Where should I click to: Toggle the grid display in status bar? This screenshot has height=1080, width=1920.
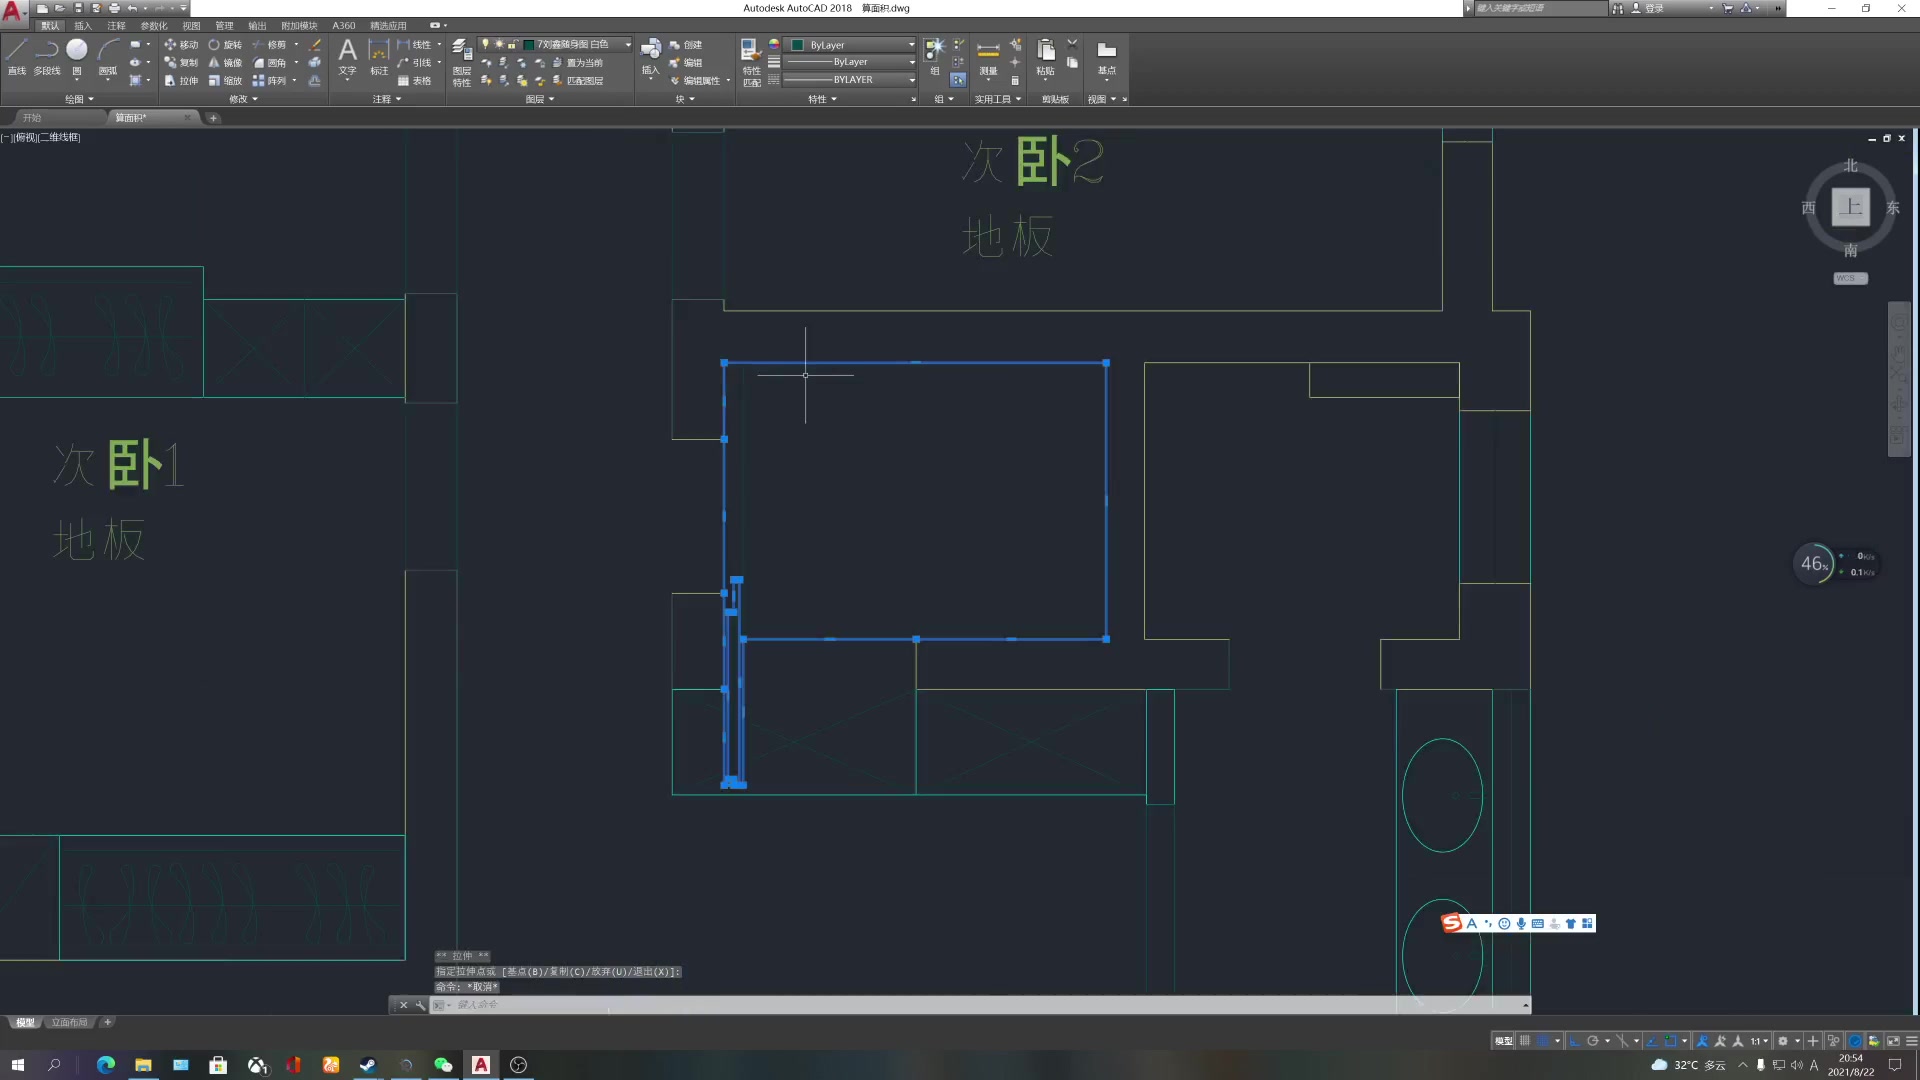click(1525, 1041)
